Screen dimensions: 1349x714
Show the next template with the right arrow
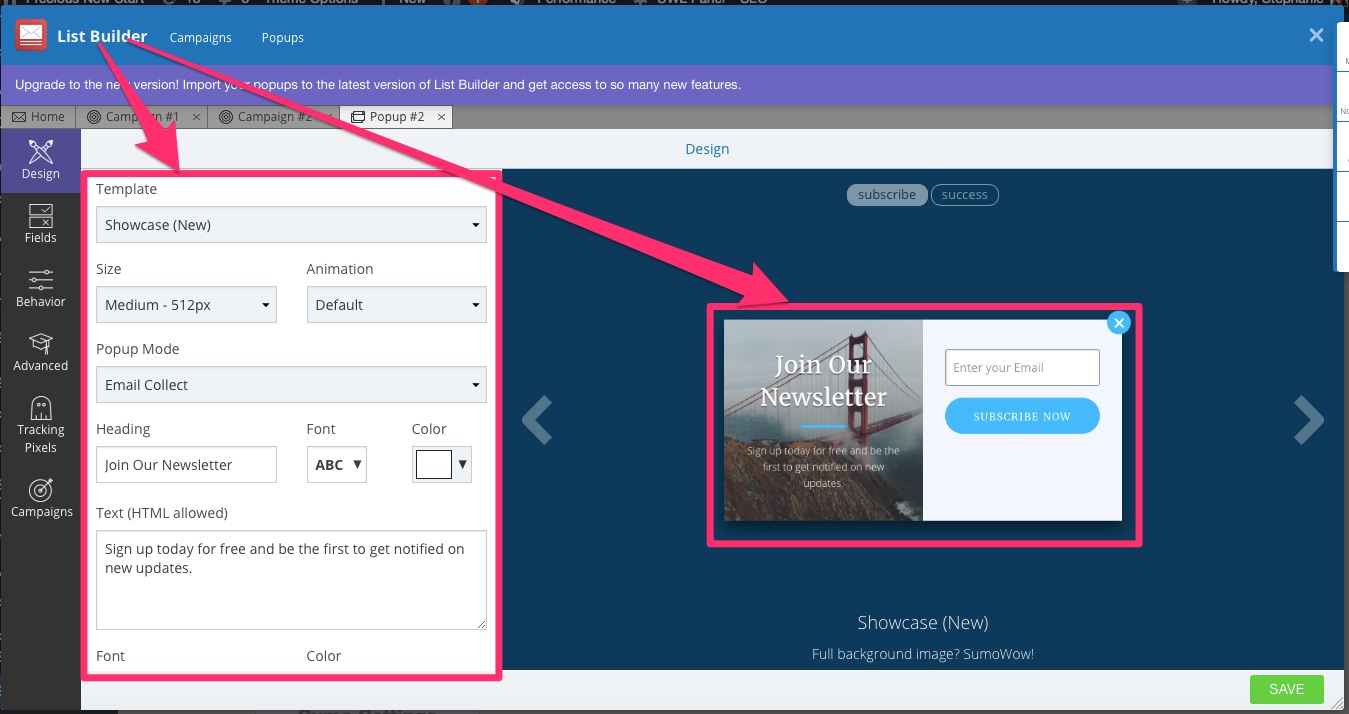(x=1309, y=420)
